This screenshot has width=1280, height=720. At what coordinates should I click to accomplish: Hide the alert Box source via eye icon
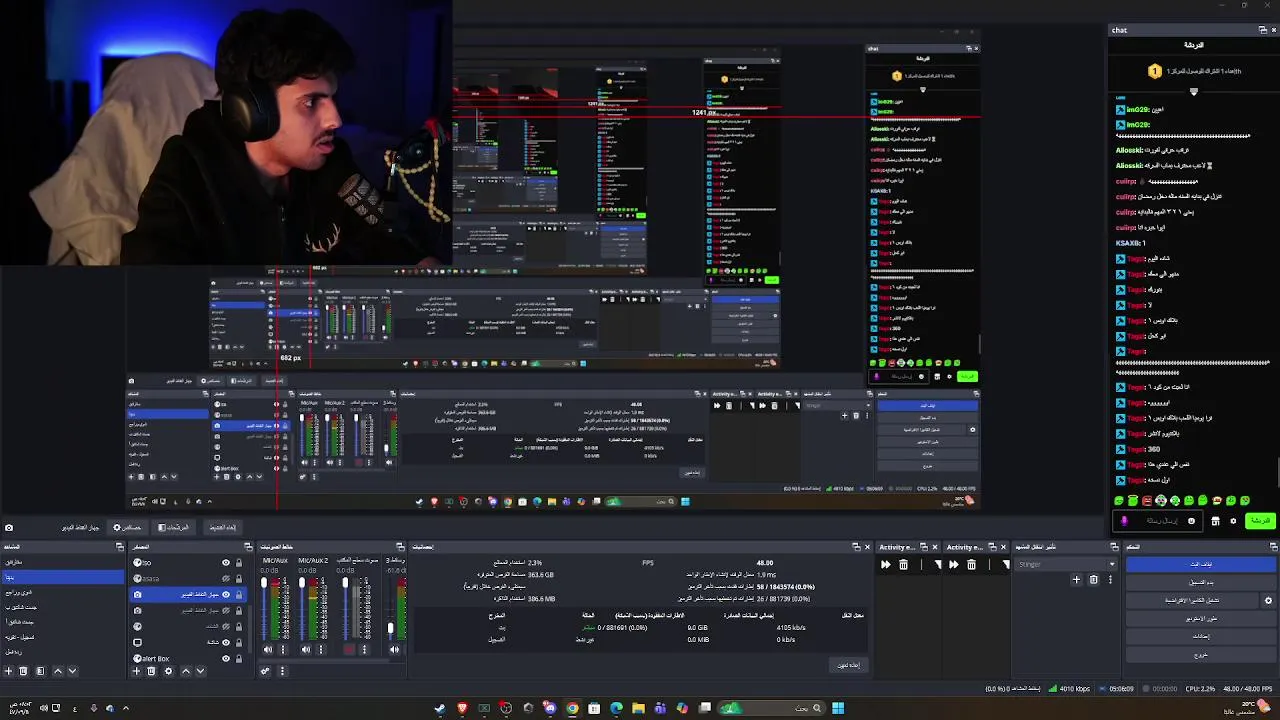click(x=226, y=658)
